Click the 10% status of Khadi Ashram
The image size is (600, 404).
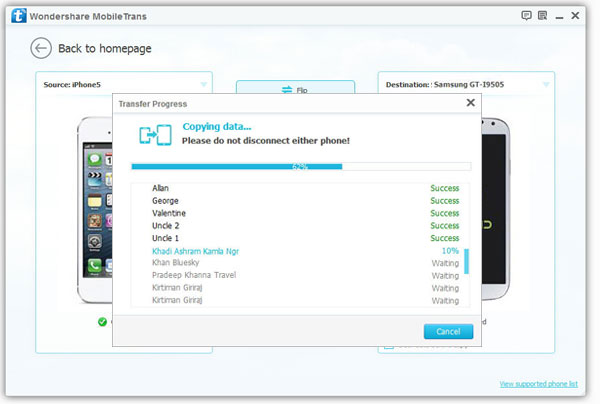[x=450, y=251]
